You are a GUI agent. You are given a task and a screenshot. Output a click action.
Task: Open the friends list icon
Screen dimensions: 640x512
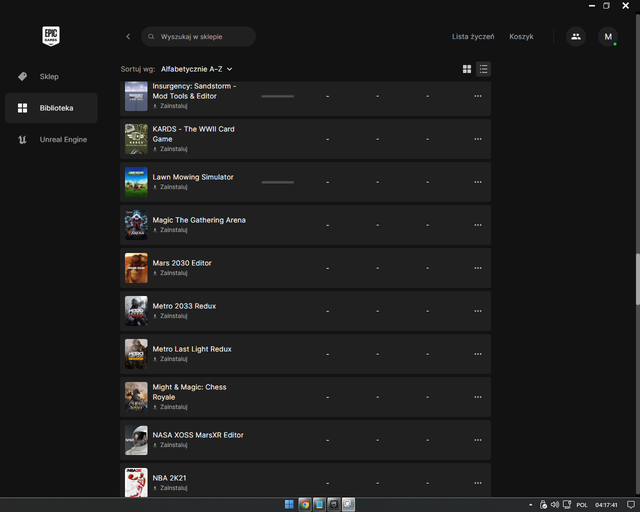click(x=576, y=36)
